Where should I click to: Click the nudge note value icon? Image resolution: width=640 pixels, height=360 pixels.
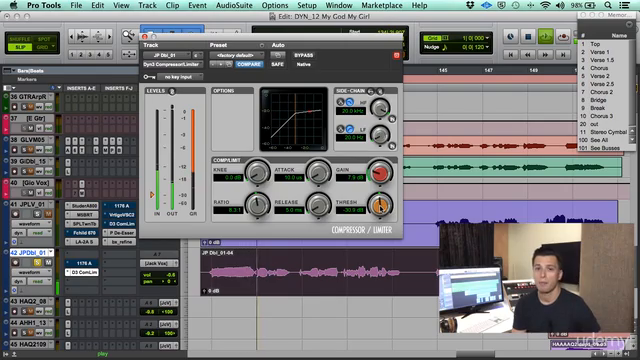pyautogui.click(x=444, y=47)
